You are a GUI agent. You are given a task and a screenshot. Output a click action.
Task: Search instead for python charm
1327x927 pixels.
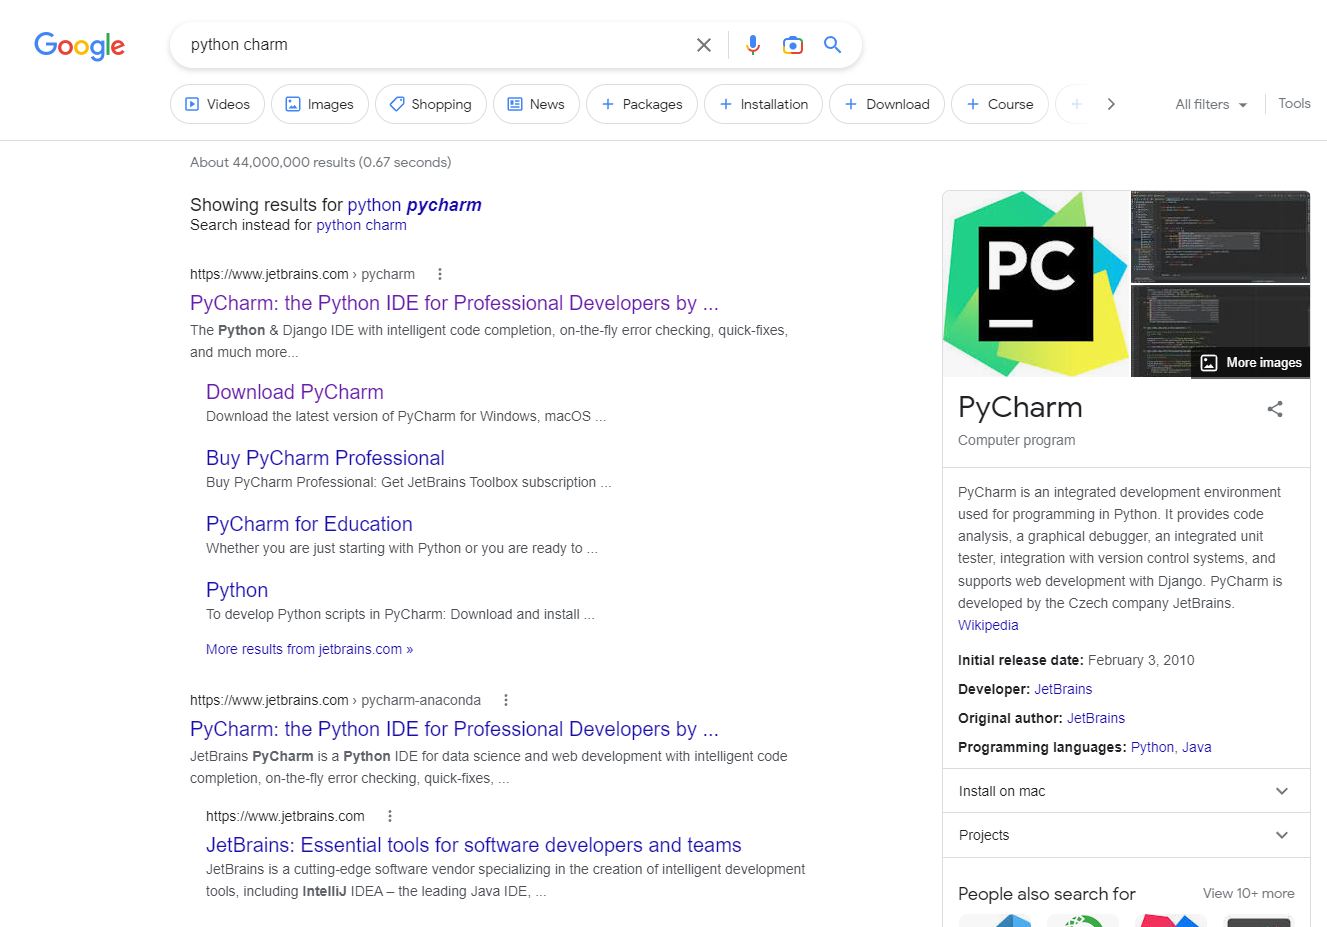[x=361, y=225]
